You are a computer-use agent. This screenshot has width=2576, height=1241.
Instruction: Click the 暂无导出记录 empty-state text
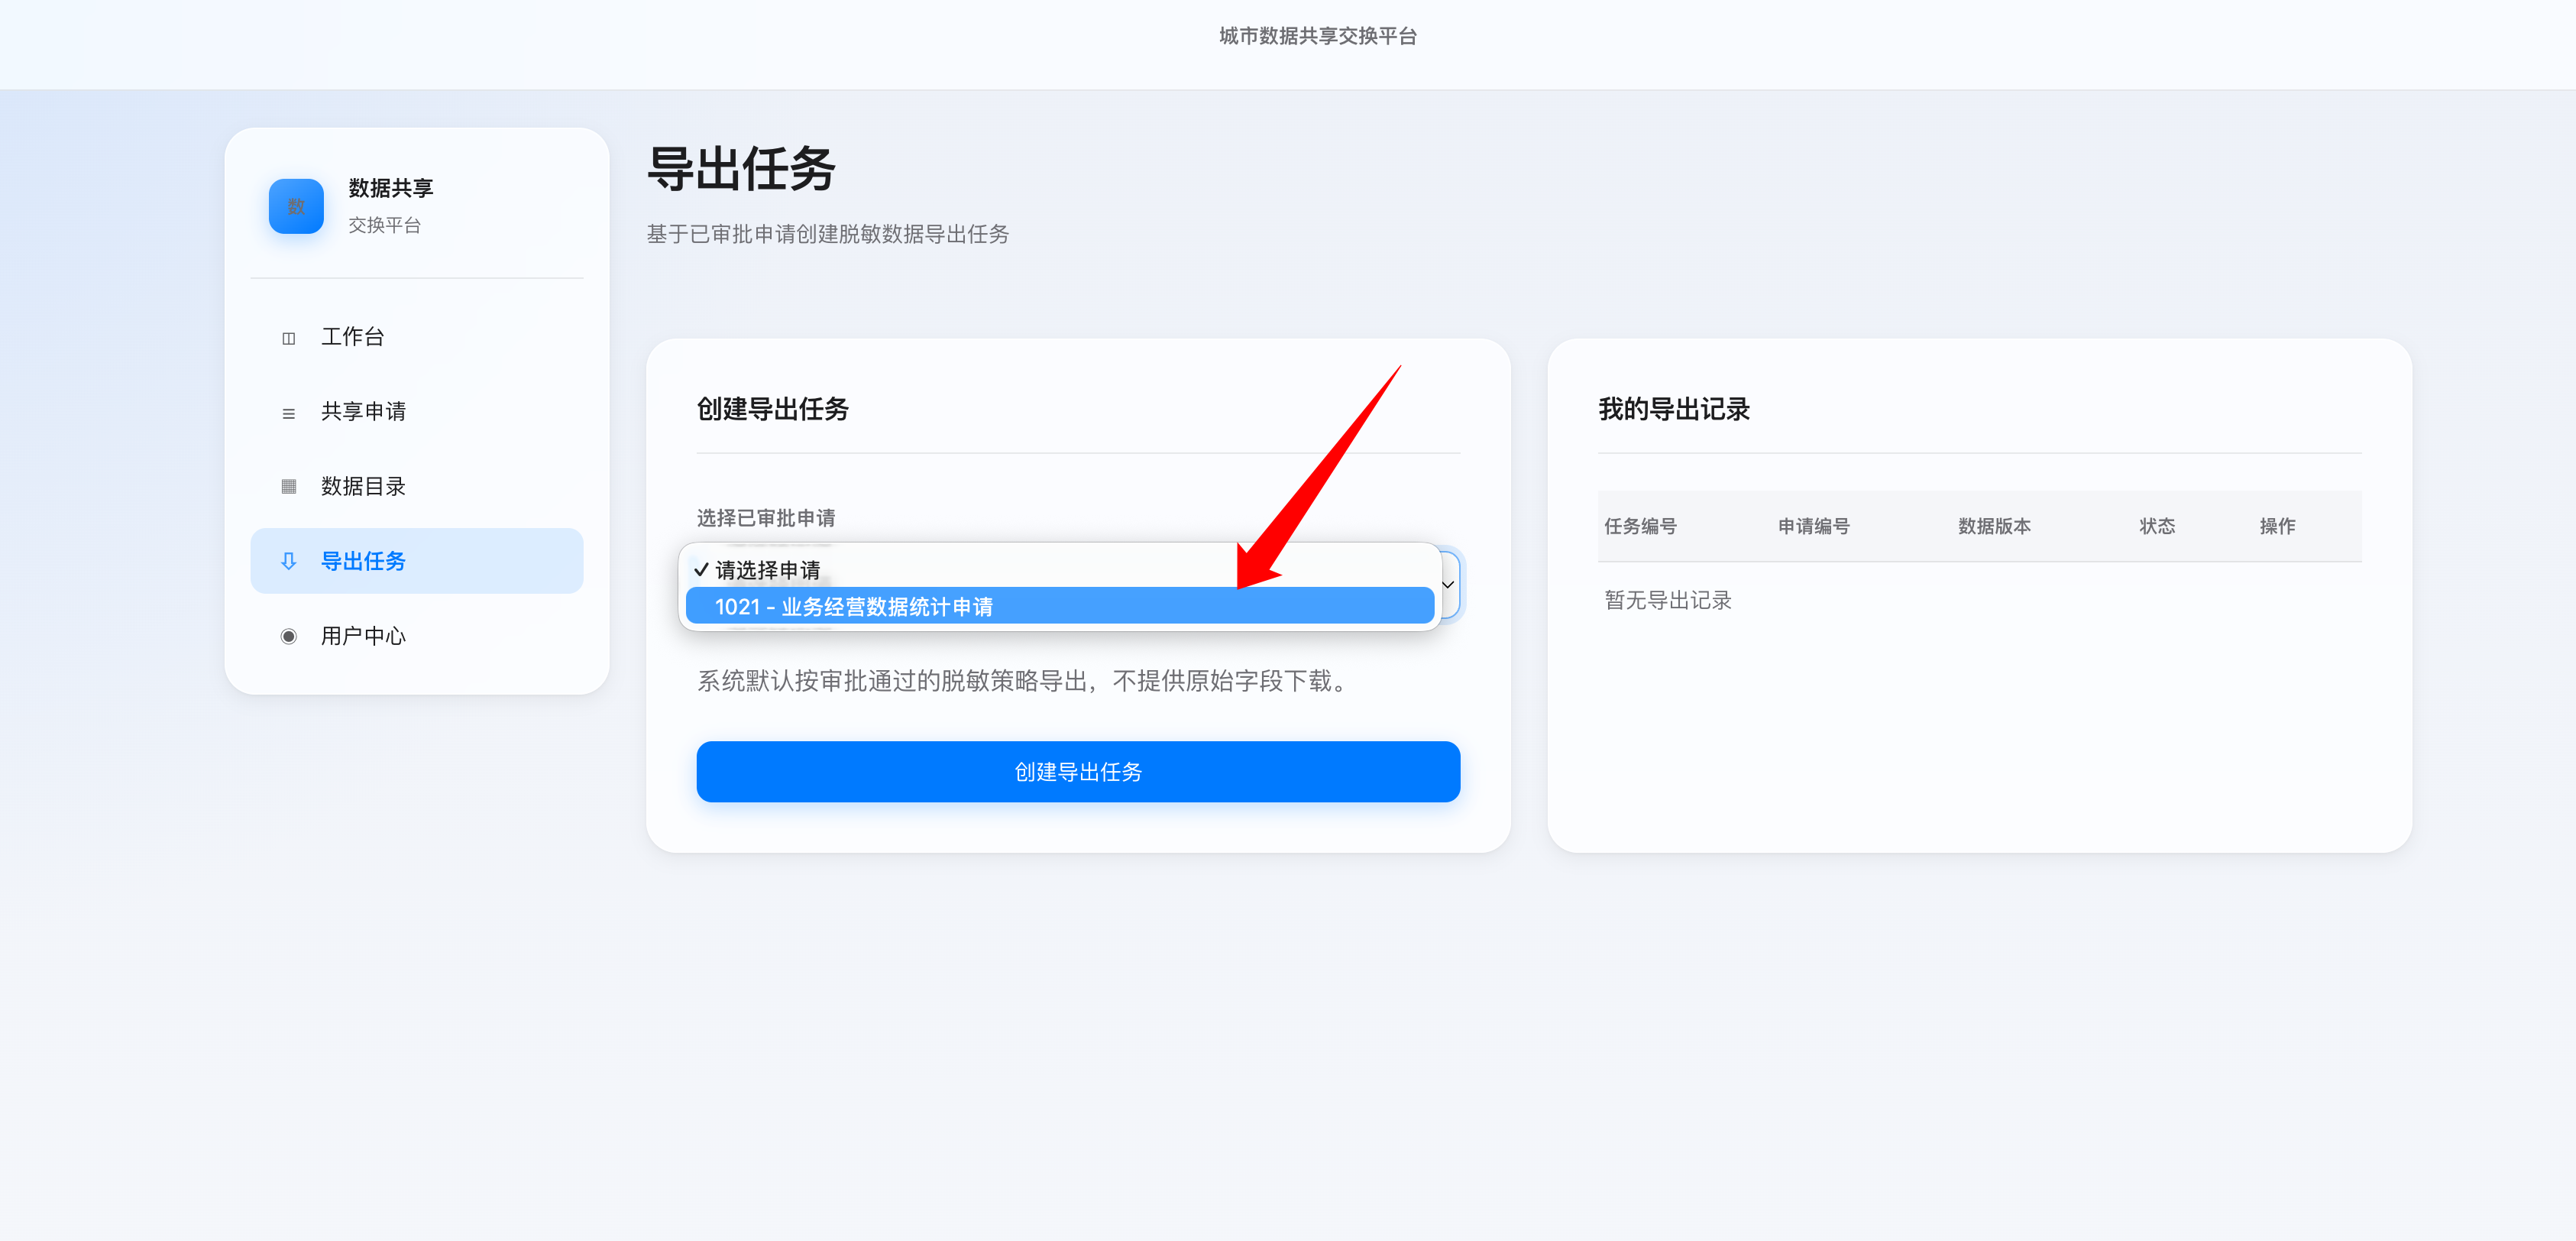click(1668, 600)
